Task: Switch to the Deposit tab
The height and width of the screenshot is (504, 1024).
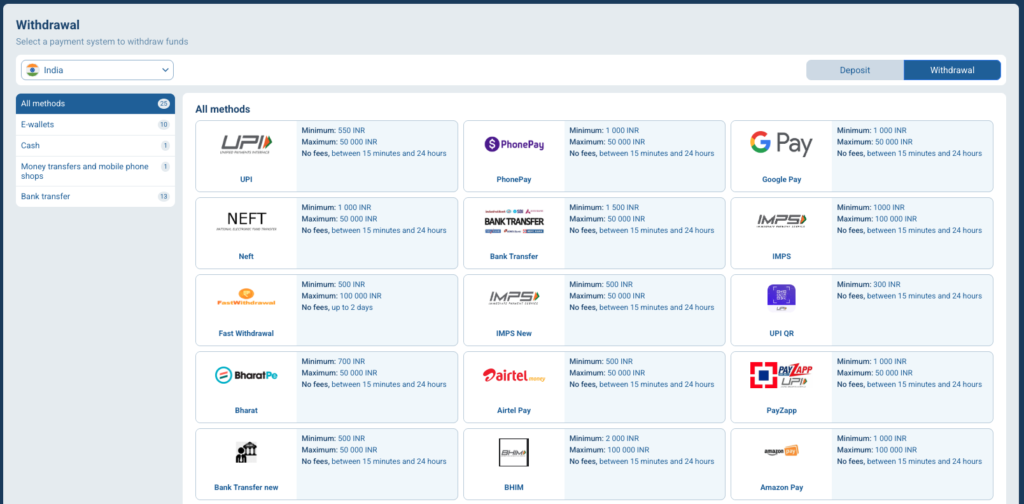Action: [855, 70]
